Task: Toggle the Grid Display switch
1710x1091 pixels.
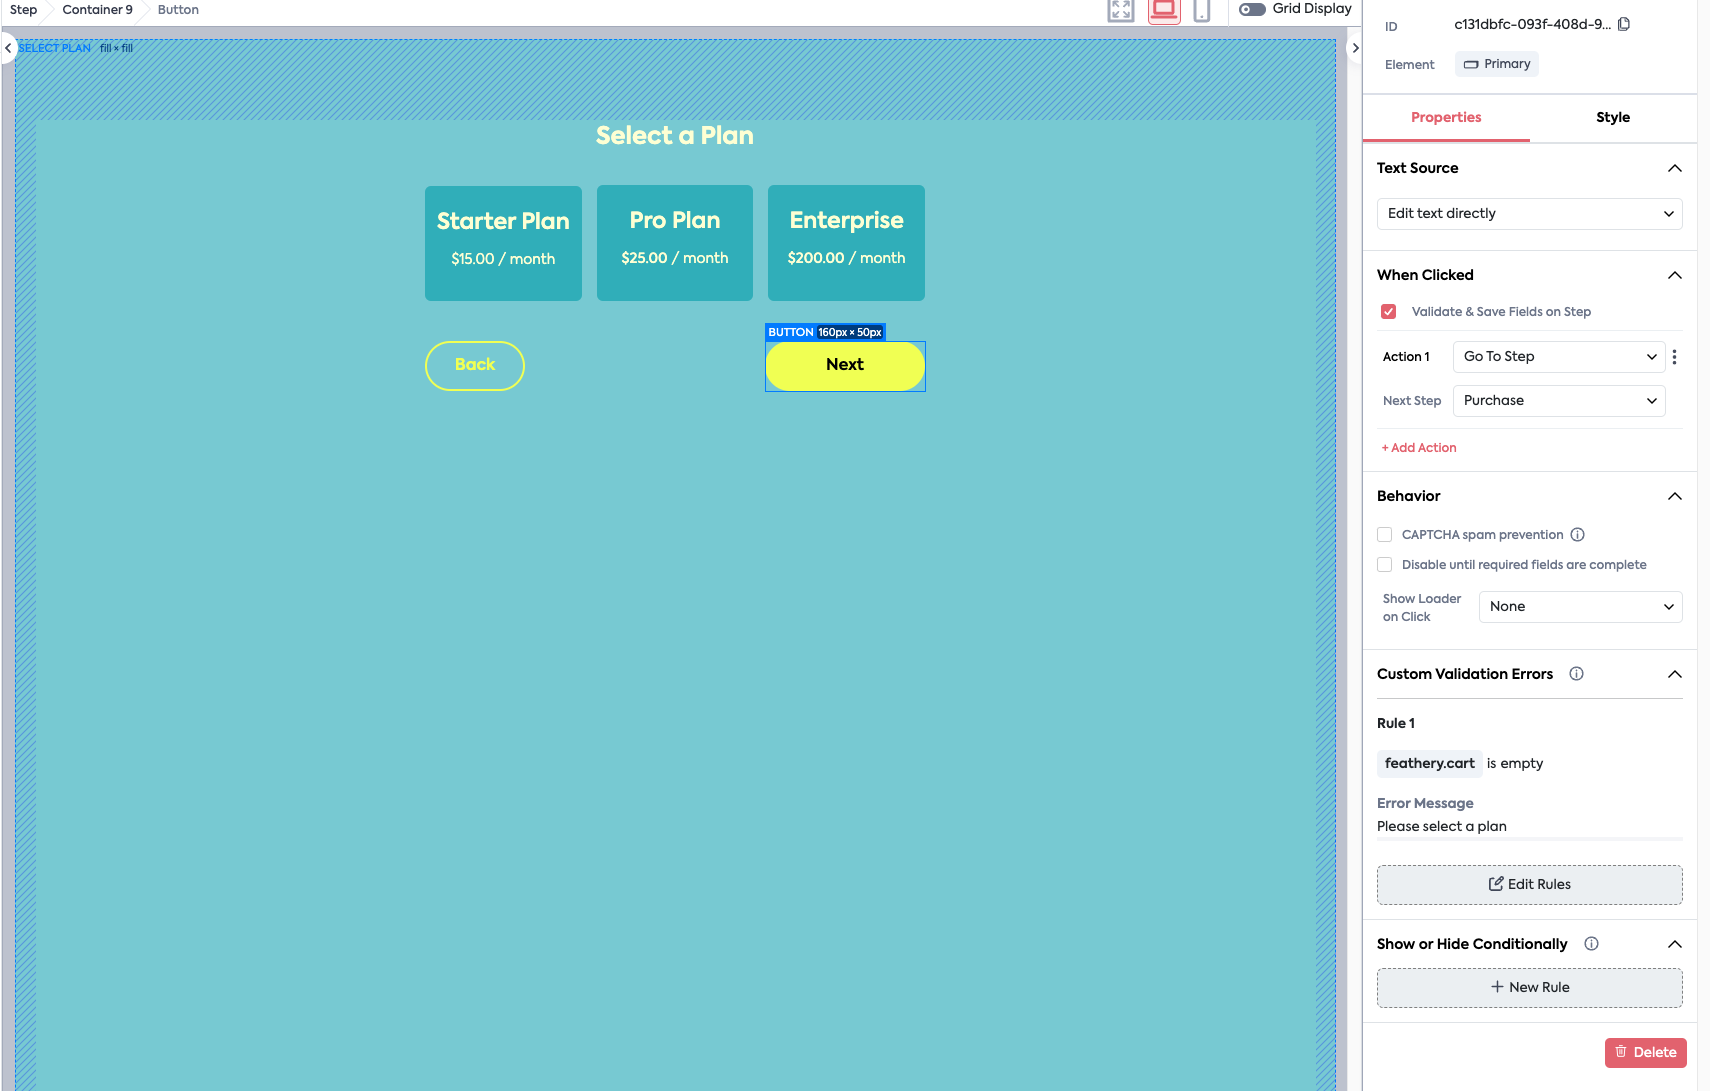Action: coord(1252,9)
